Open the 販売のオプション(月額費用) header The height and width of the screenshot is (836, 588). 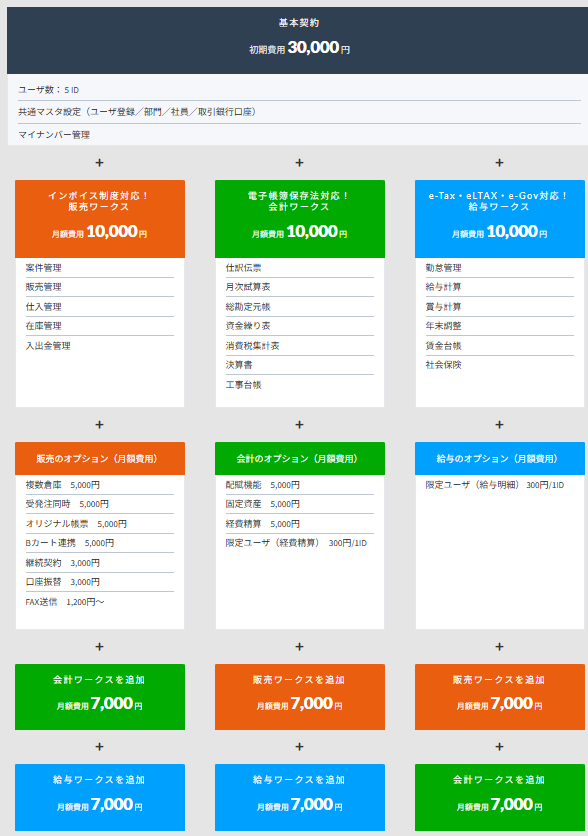click(100, 459)
